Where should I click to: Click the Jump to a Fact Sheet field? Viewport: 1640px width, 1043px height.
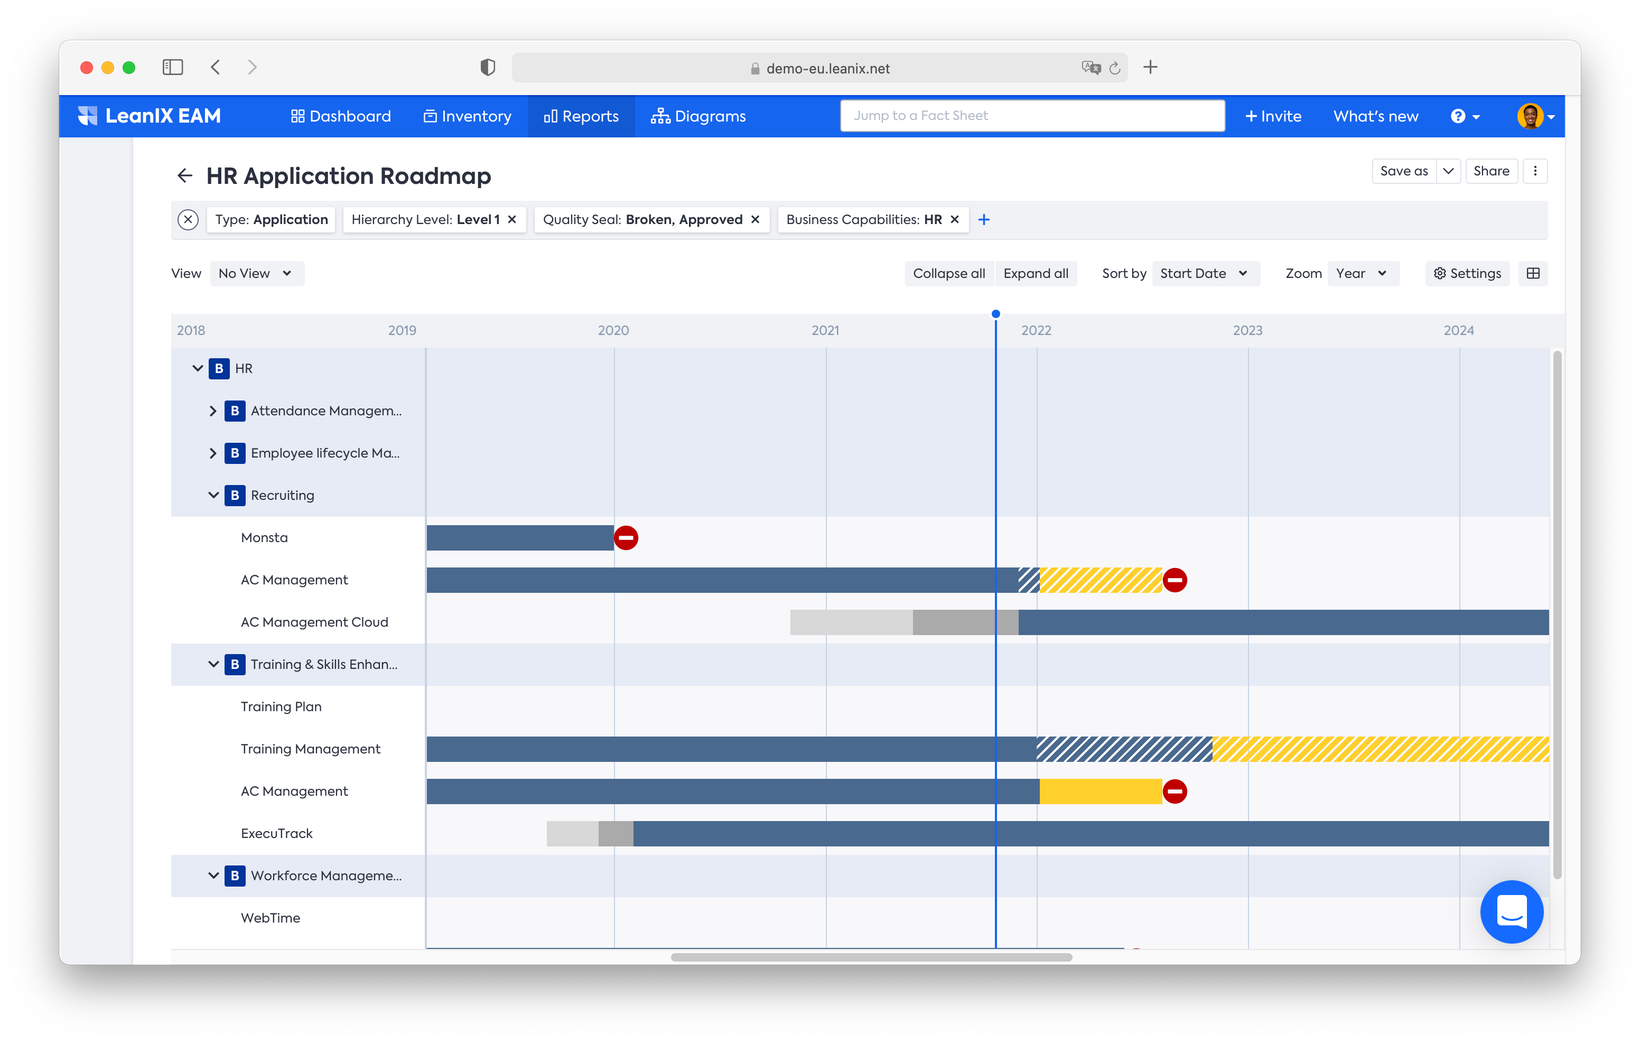pos(1032,116)
